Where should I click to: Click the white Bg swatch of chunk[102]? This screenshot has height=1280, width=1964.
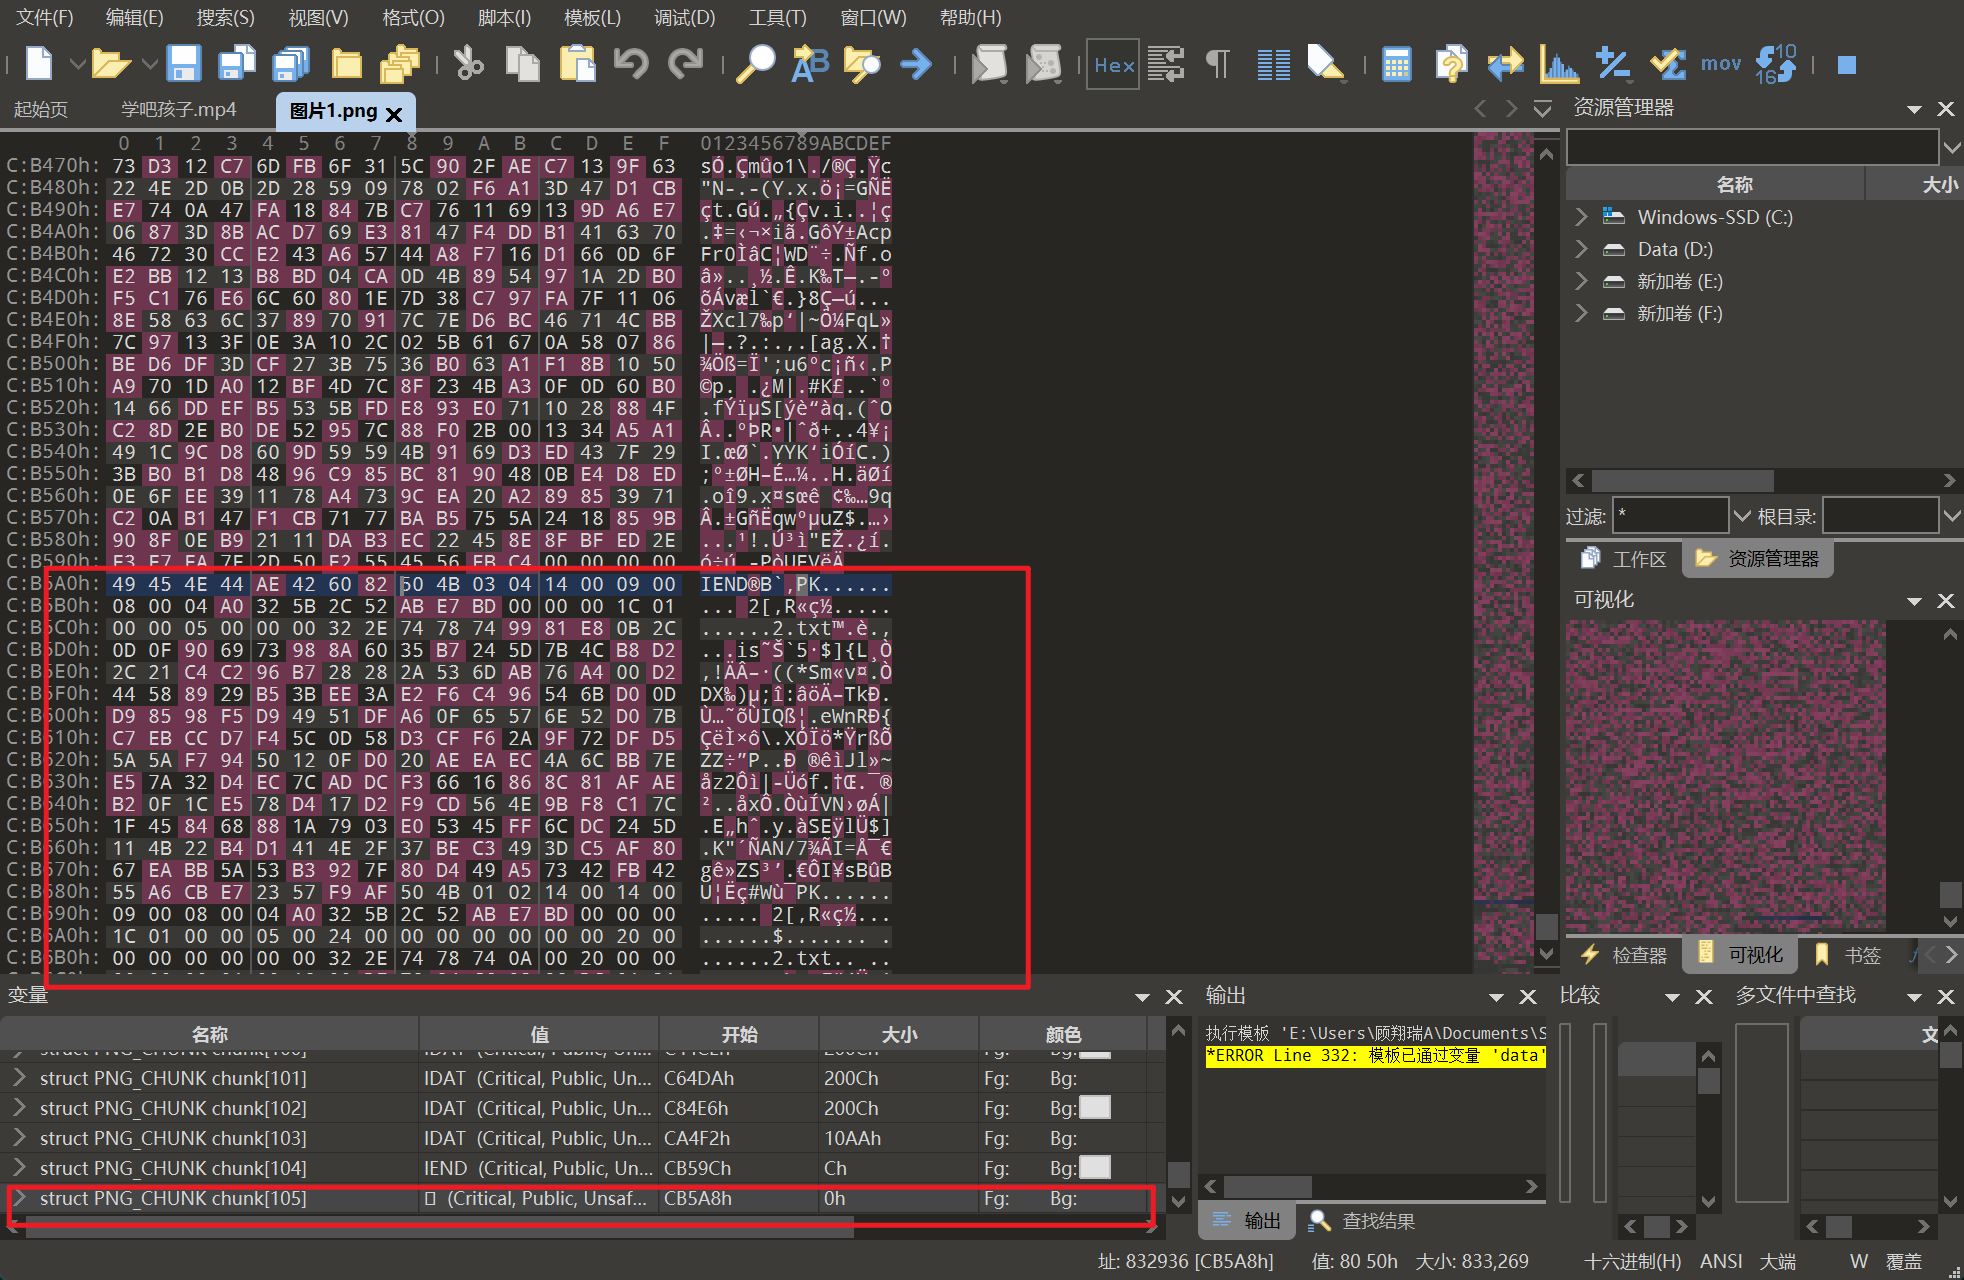pos(1095,1108)
